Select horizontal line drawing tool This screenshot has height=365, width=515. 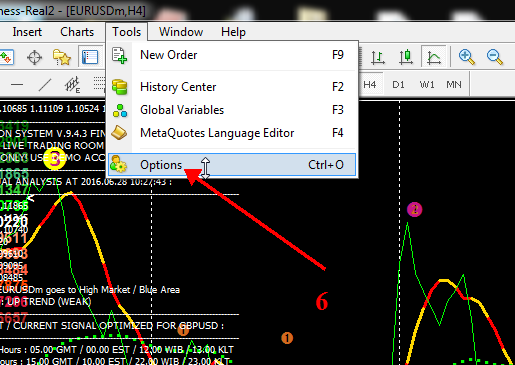[x=17, y=84]
